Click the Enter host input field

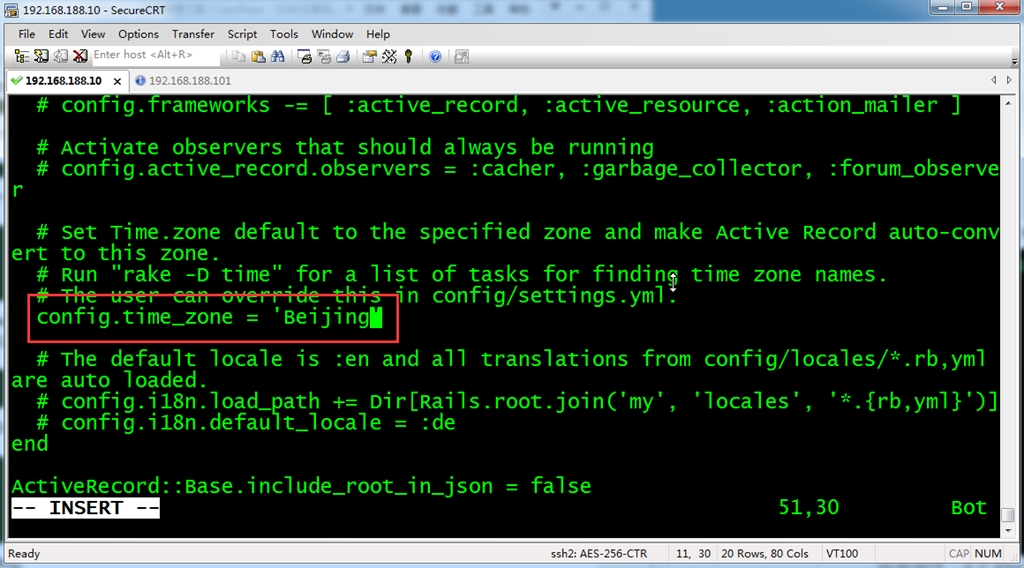154,55
